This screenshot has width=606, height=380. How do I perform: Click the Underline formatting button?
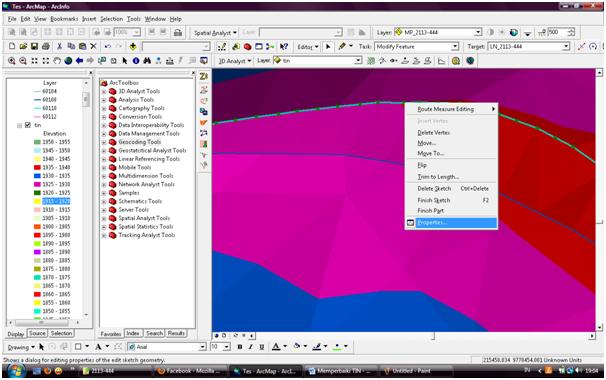point(262,347)
